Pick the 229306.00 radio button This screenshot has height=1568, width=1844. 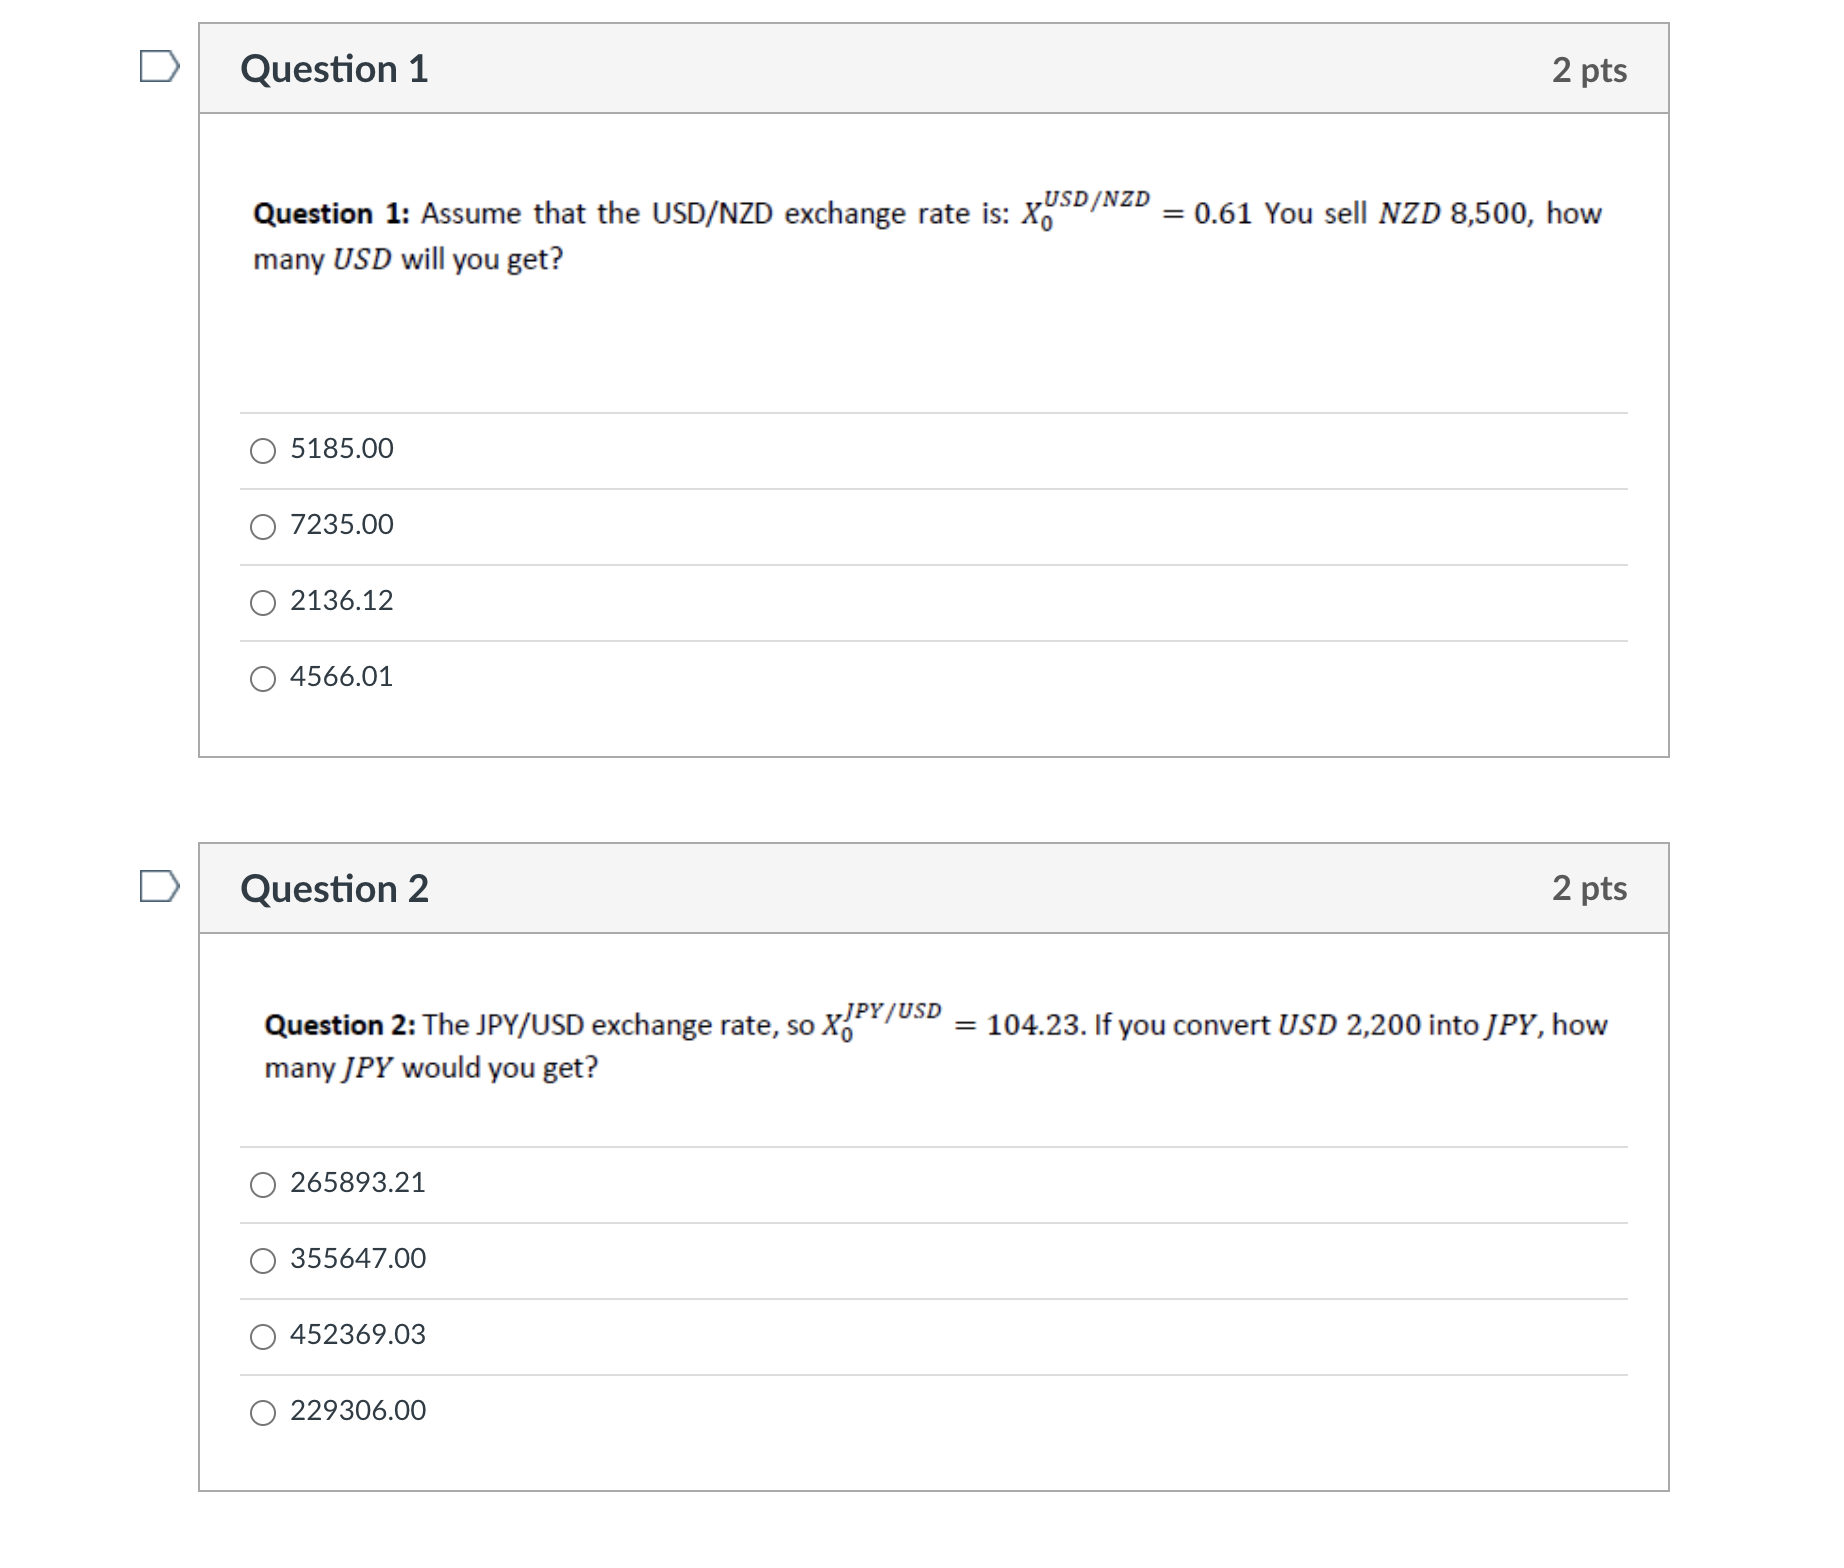click(x=262, y=1413)
